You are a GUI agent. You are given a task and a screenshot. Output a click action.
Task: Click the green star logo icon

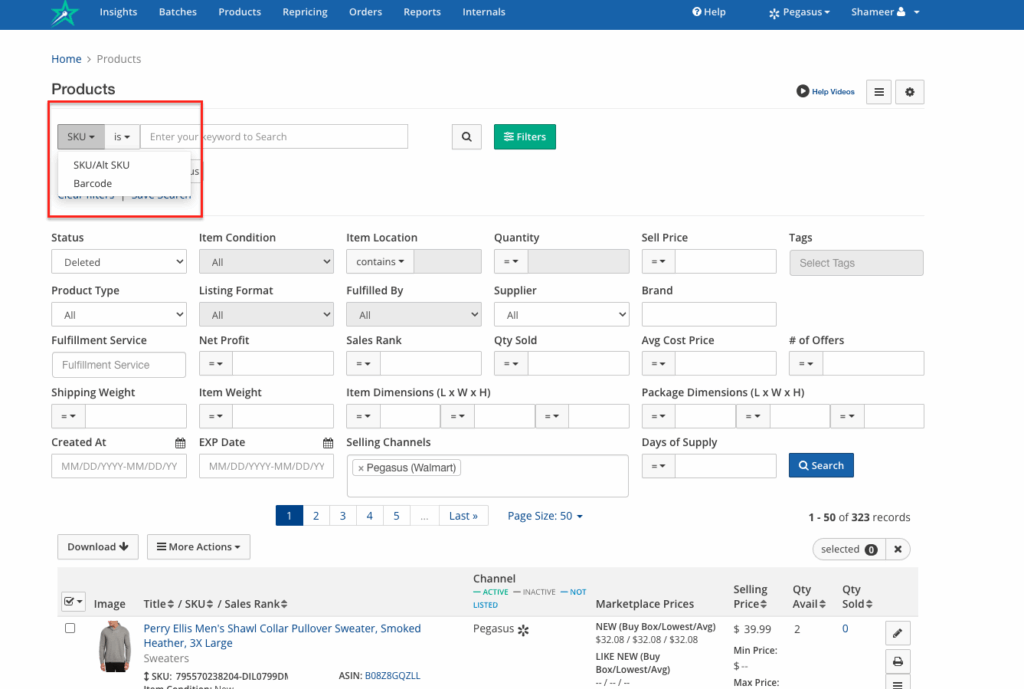(x=65, y=13)
